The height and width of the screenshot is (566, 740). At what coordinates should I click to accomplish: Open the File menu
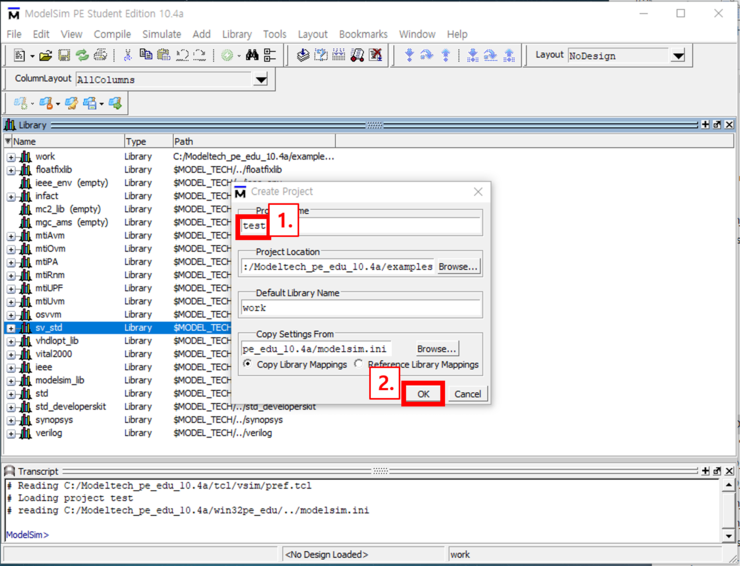14,34
